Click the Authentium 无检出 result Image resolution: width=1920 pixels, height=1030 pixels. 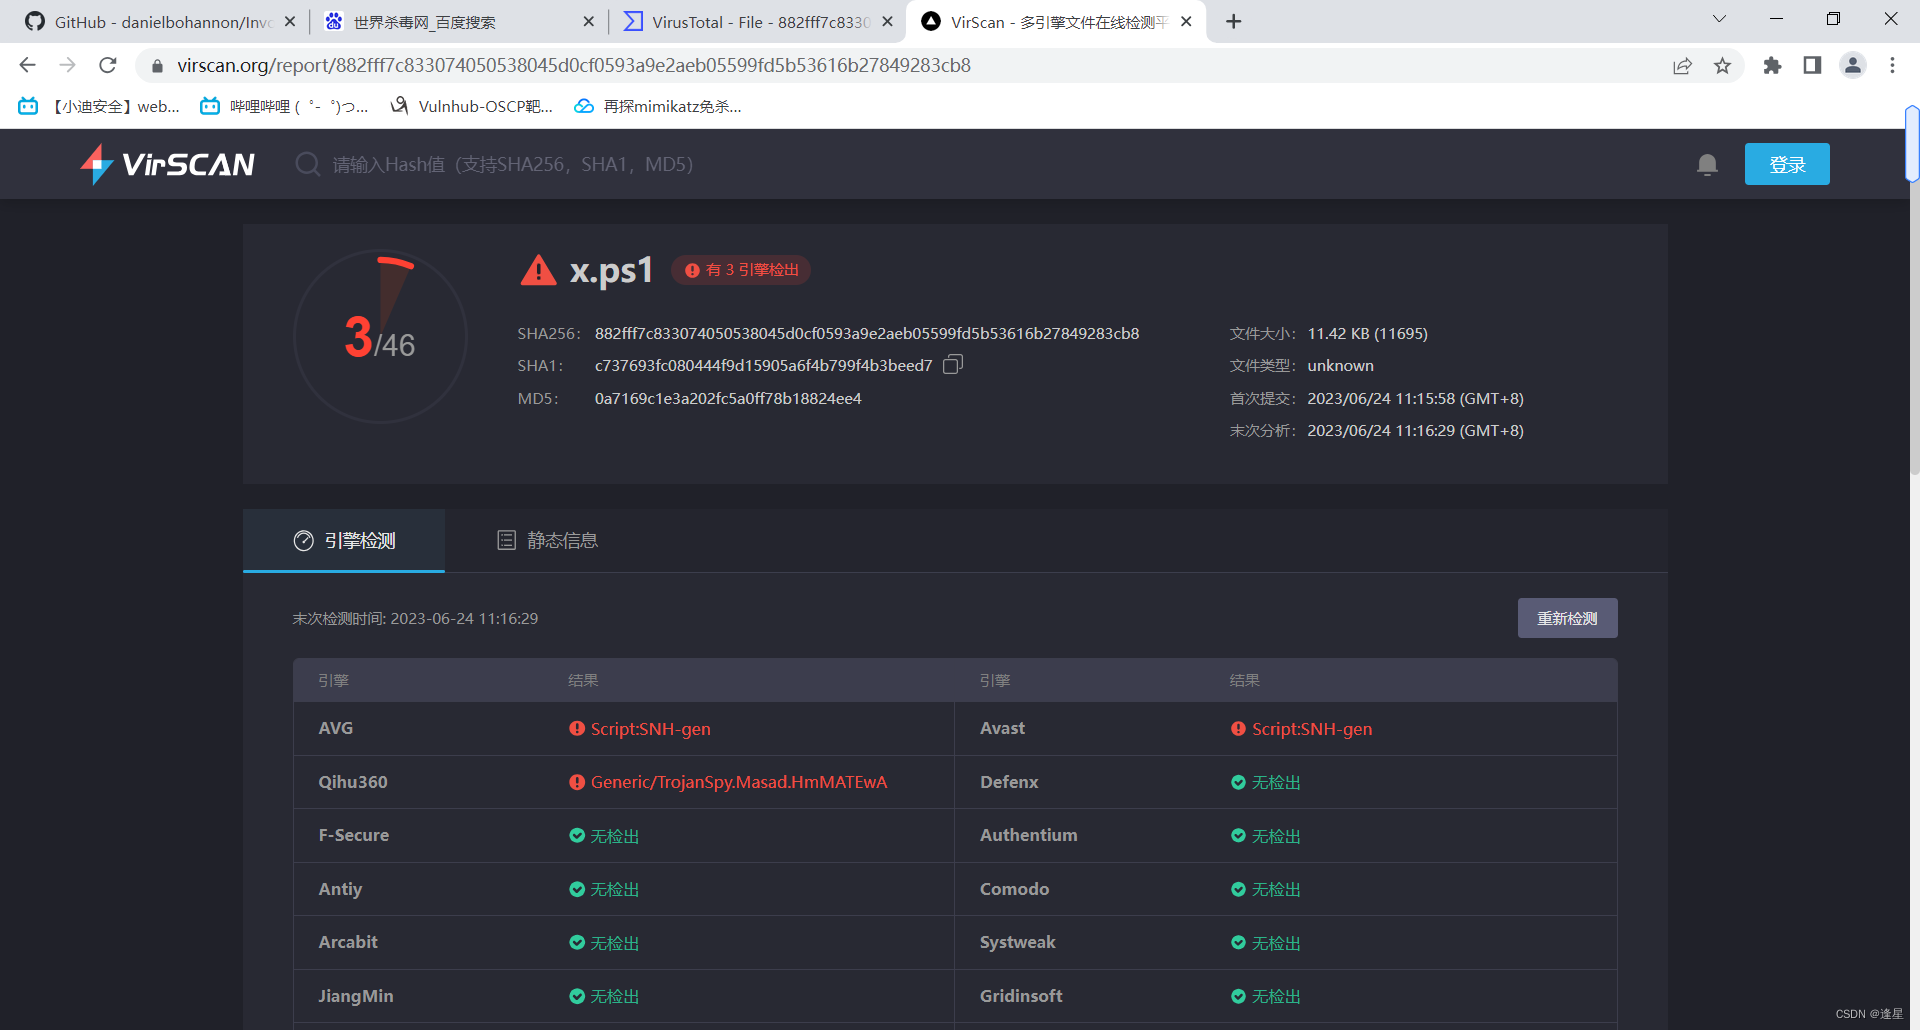1266,836
